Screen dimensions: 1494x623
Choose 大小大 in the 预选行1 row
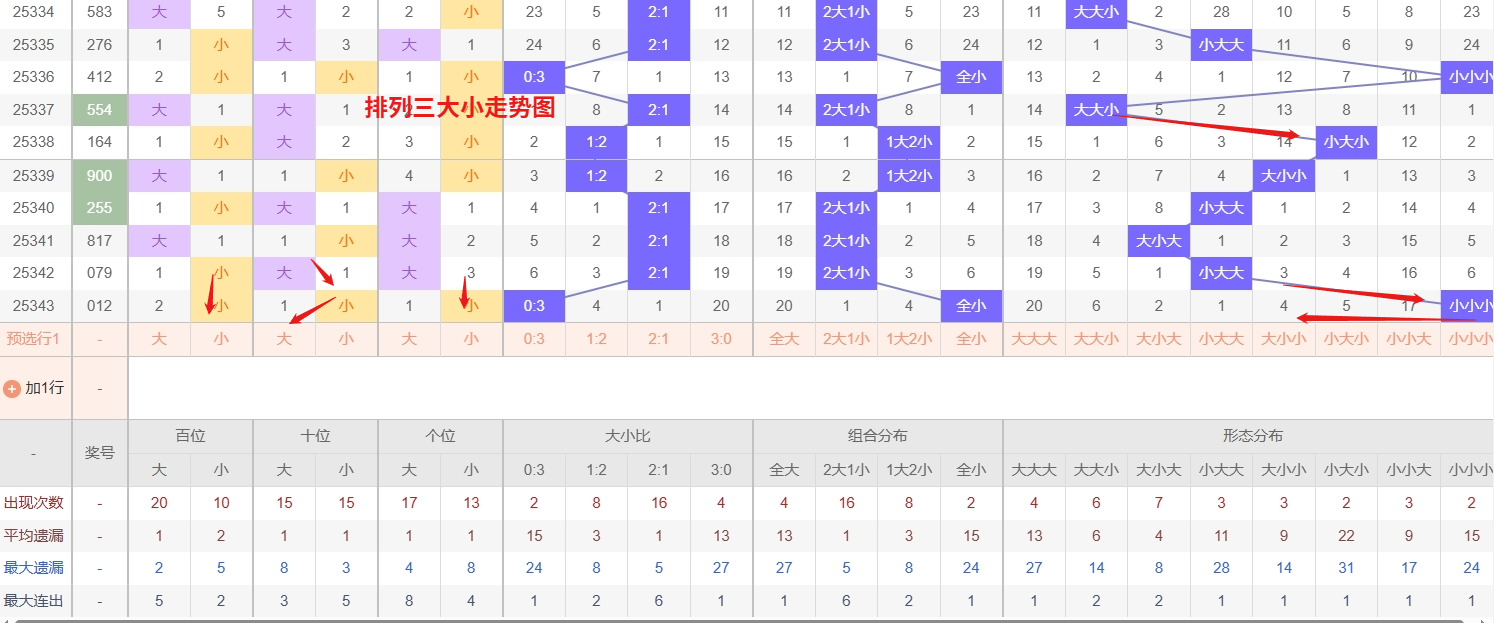1159,339
